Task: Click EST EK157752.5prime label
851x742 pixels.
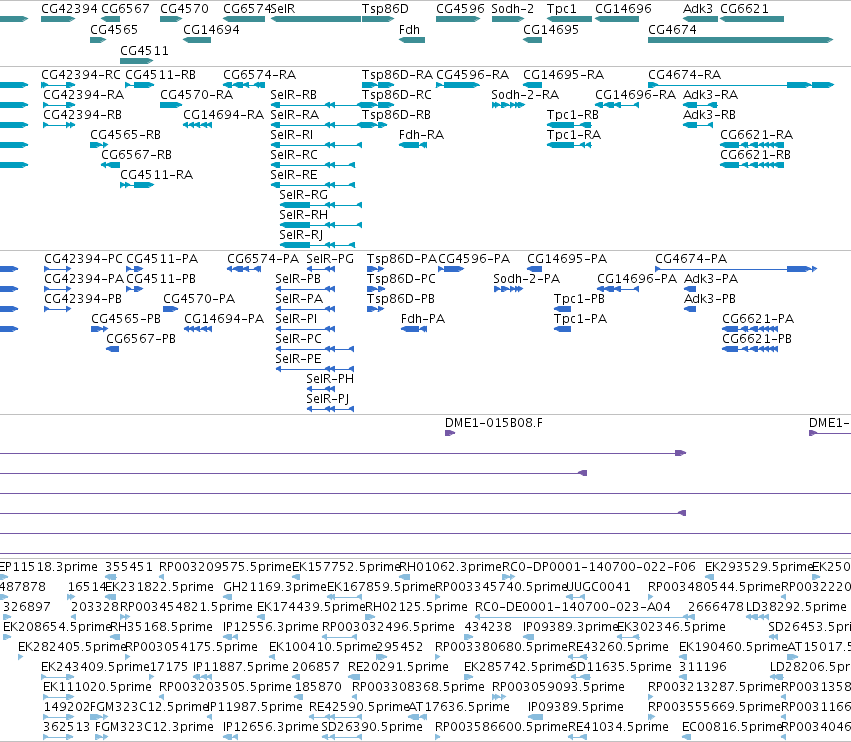Action: [346, 567]
